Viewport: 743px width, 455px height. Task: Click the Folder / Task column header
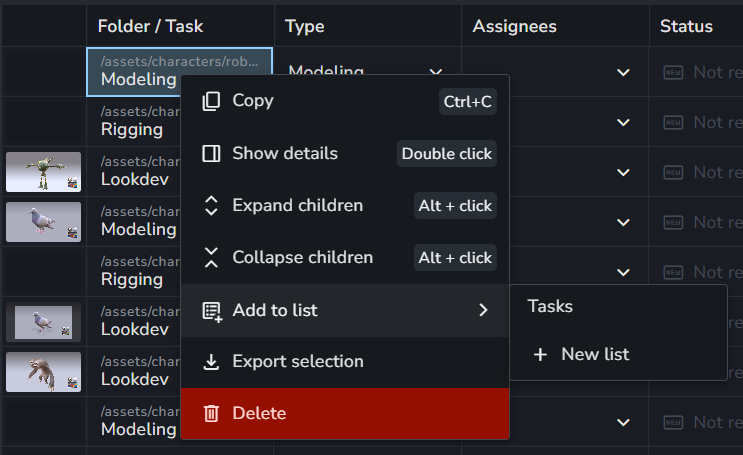150,26
